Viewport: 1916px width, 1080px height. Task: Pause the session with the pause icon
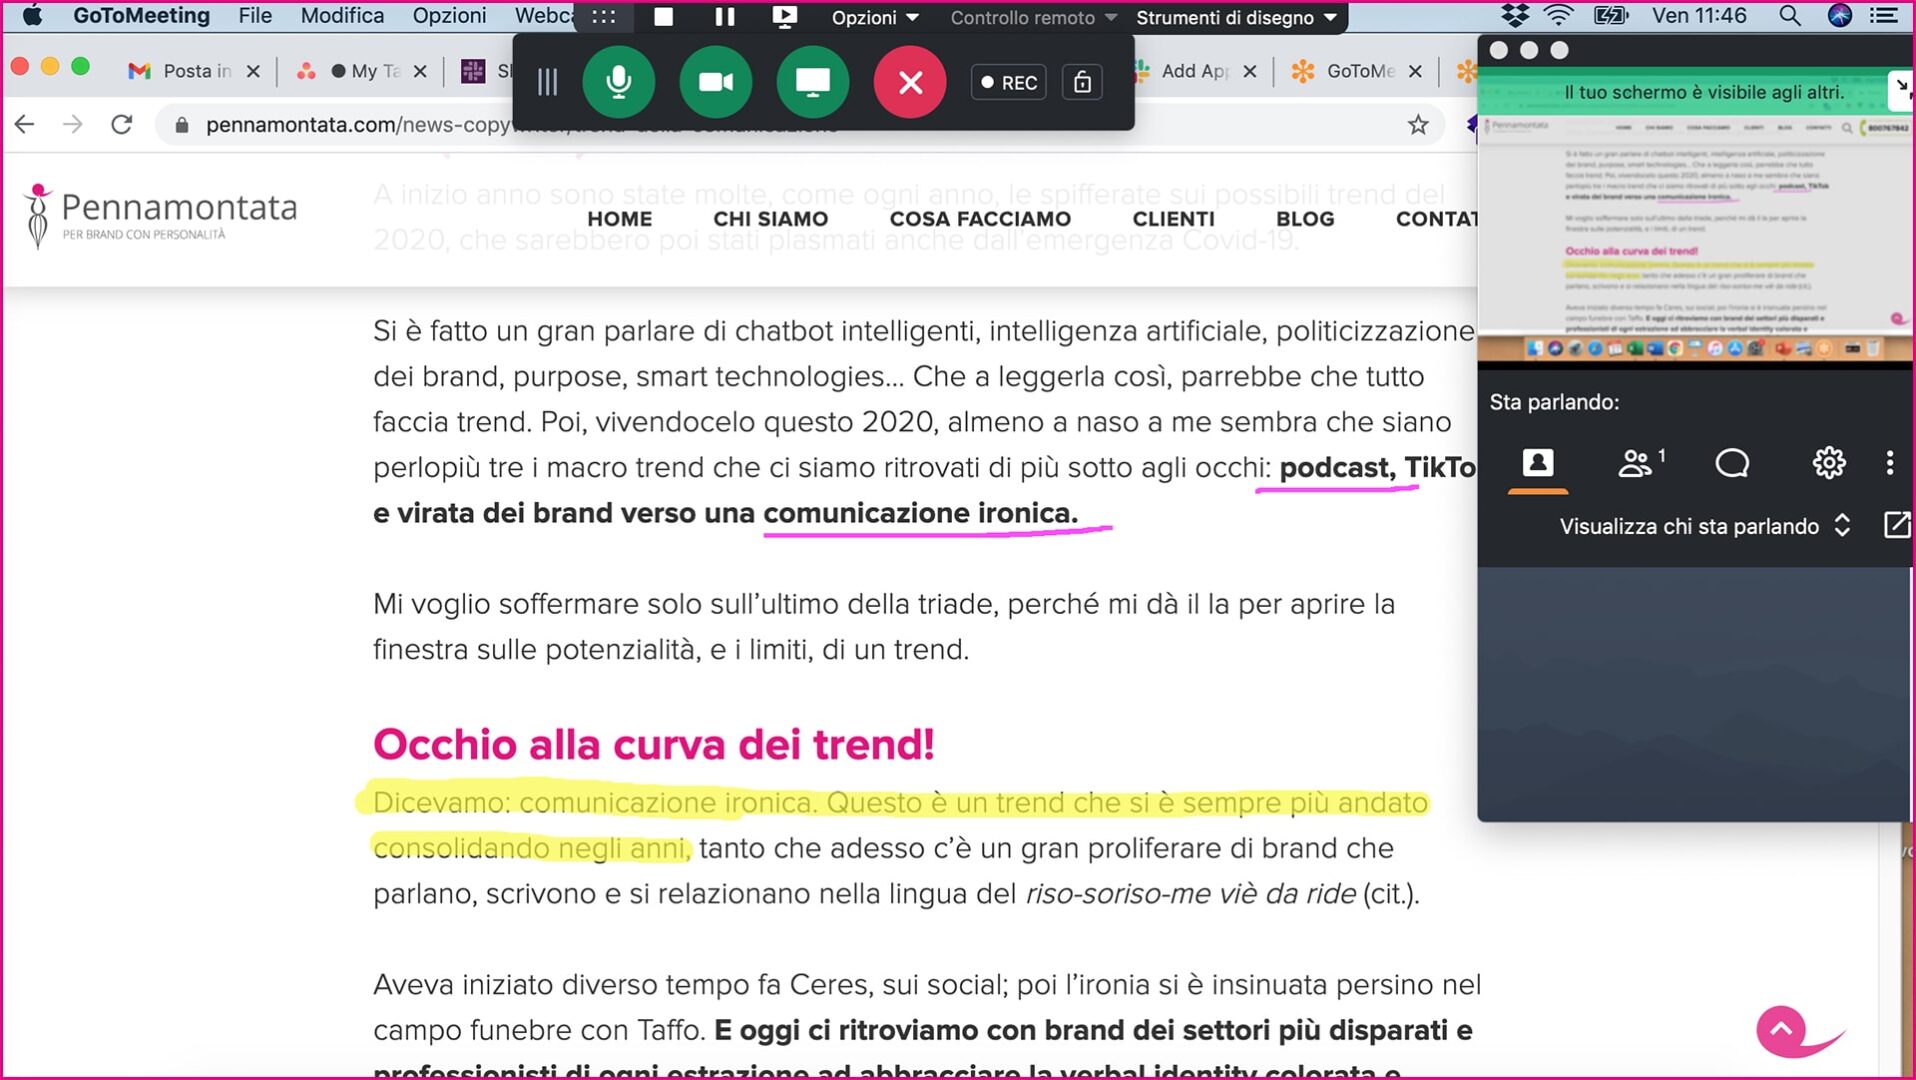[x=724, y=16]
